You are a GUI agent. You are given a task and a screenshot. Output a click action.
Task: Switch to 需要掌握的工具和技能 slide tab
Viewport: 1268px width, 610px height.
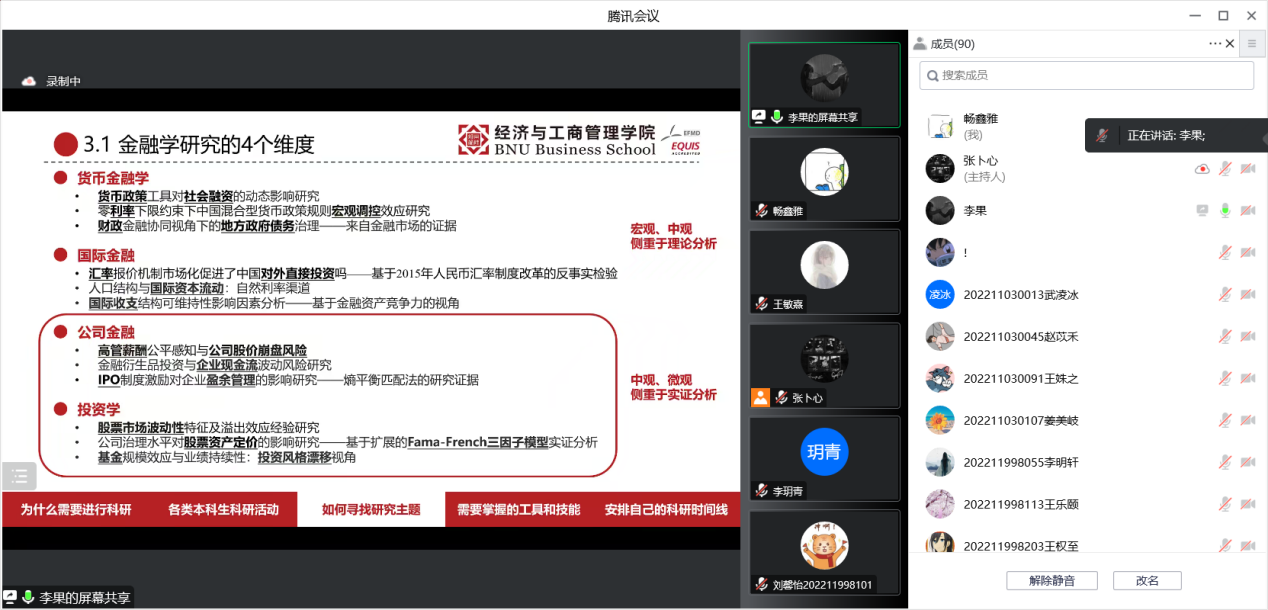tap(518, 509)
